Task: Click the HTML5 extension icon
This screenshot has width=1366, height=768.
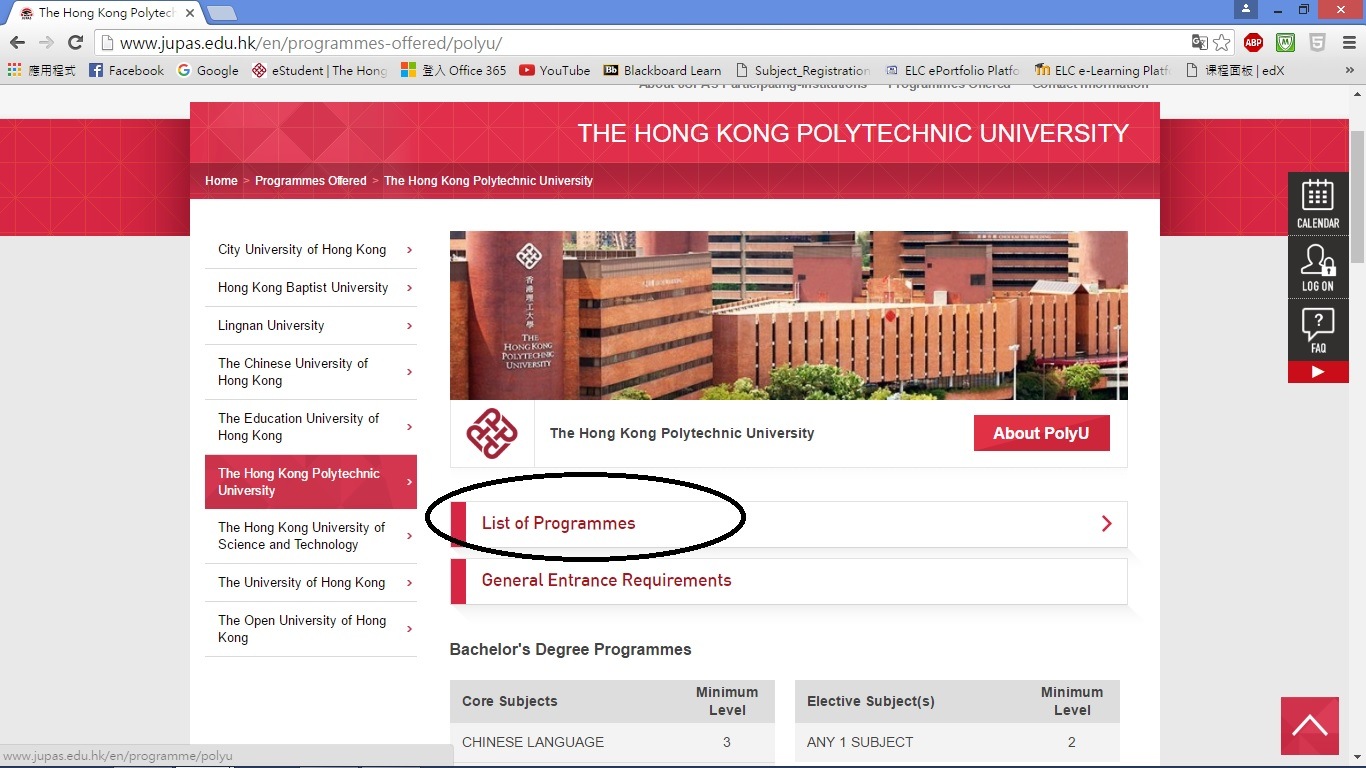Action: [x=1318, y=42]
